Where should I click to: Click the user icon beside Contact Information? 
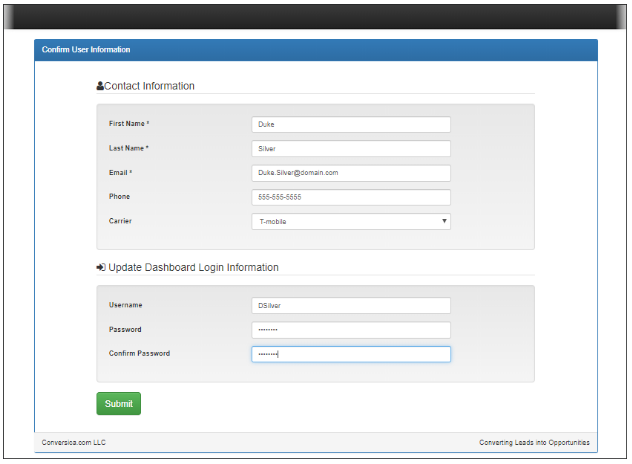click(100, 86)
